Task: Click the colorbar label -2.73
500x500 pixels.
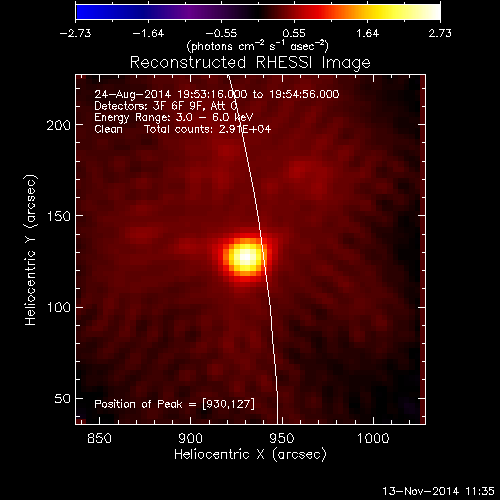Action: [75, 33]
